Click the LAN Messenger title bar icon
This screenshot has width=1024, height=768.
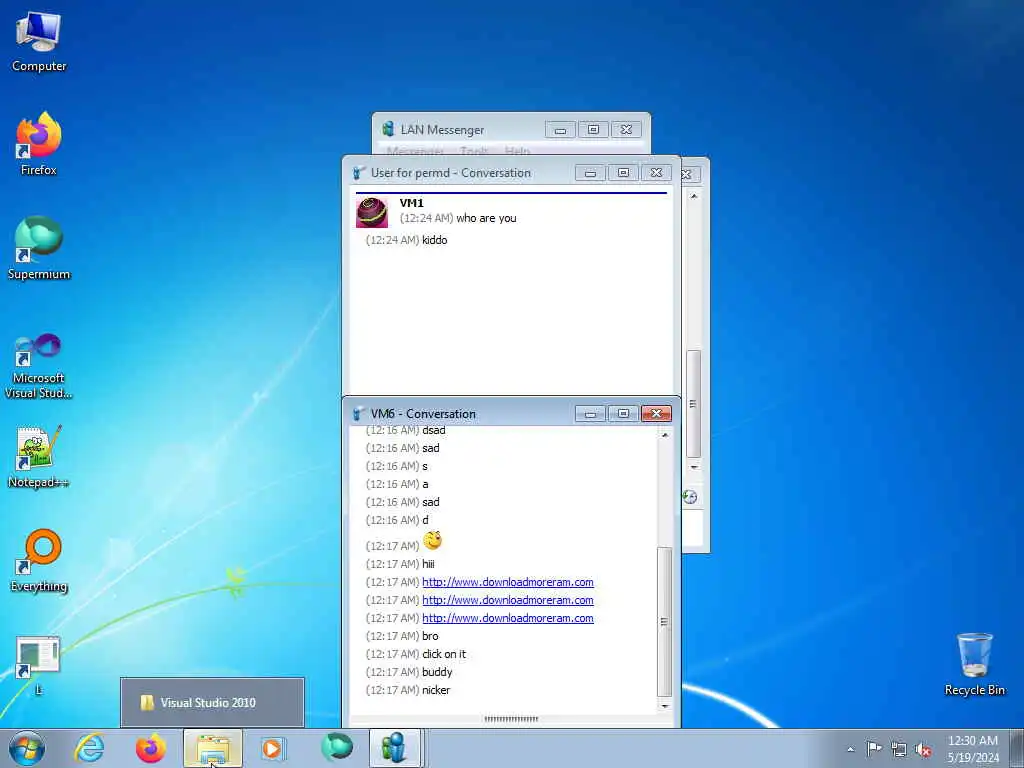(388, 129)
